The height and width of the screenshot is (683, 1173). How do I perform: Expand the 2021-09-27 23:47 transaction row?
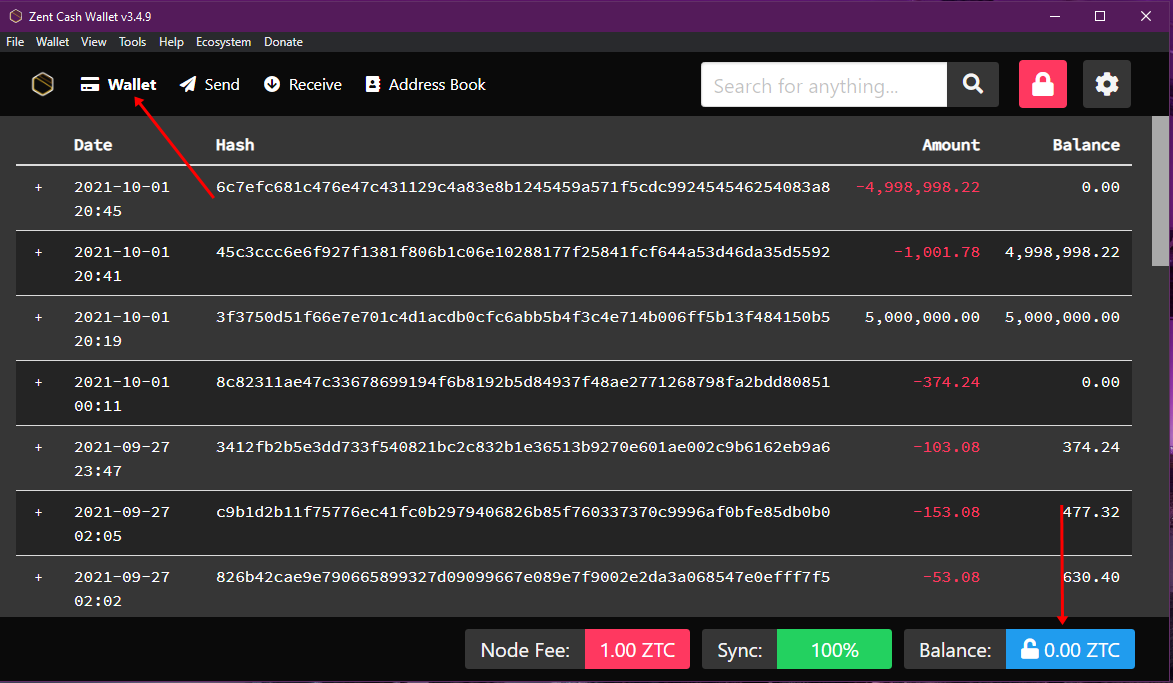pos(38,448)
